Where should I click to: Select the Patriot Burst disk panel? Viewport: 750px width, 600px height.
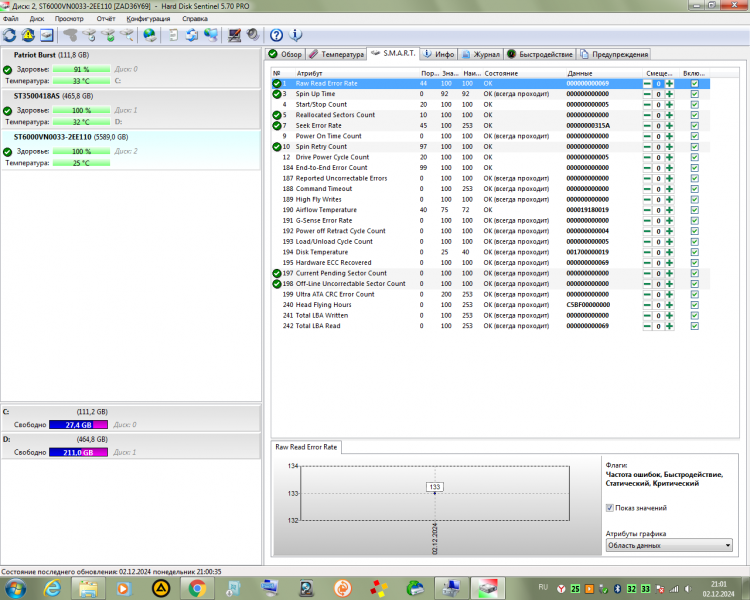(x=131, y=67)
